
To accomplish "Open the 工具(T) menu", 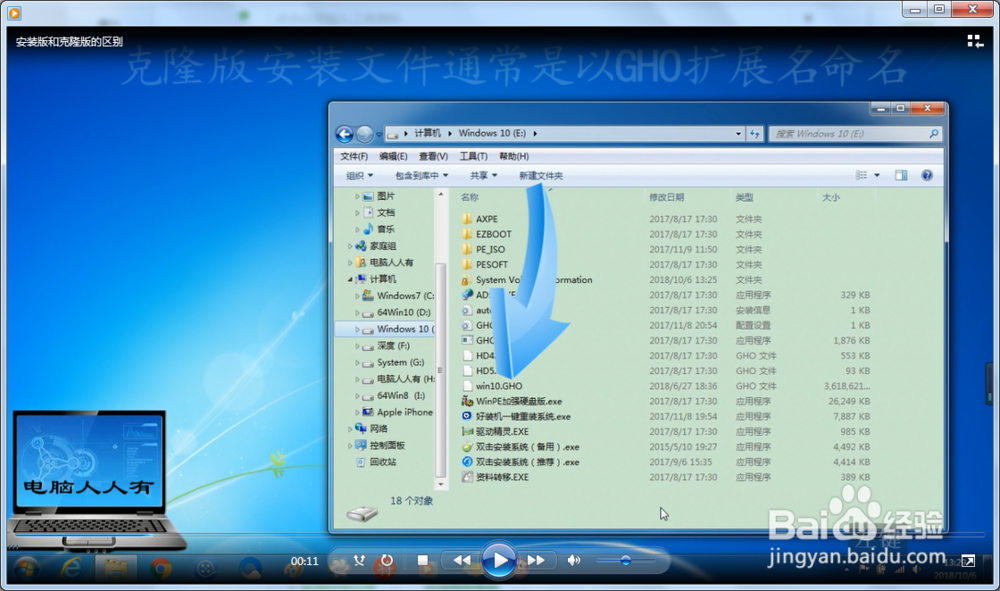I will click(x=473, y=156).
